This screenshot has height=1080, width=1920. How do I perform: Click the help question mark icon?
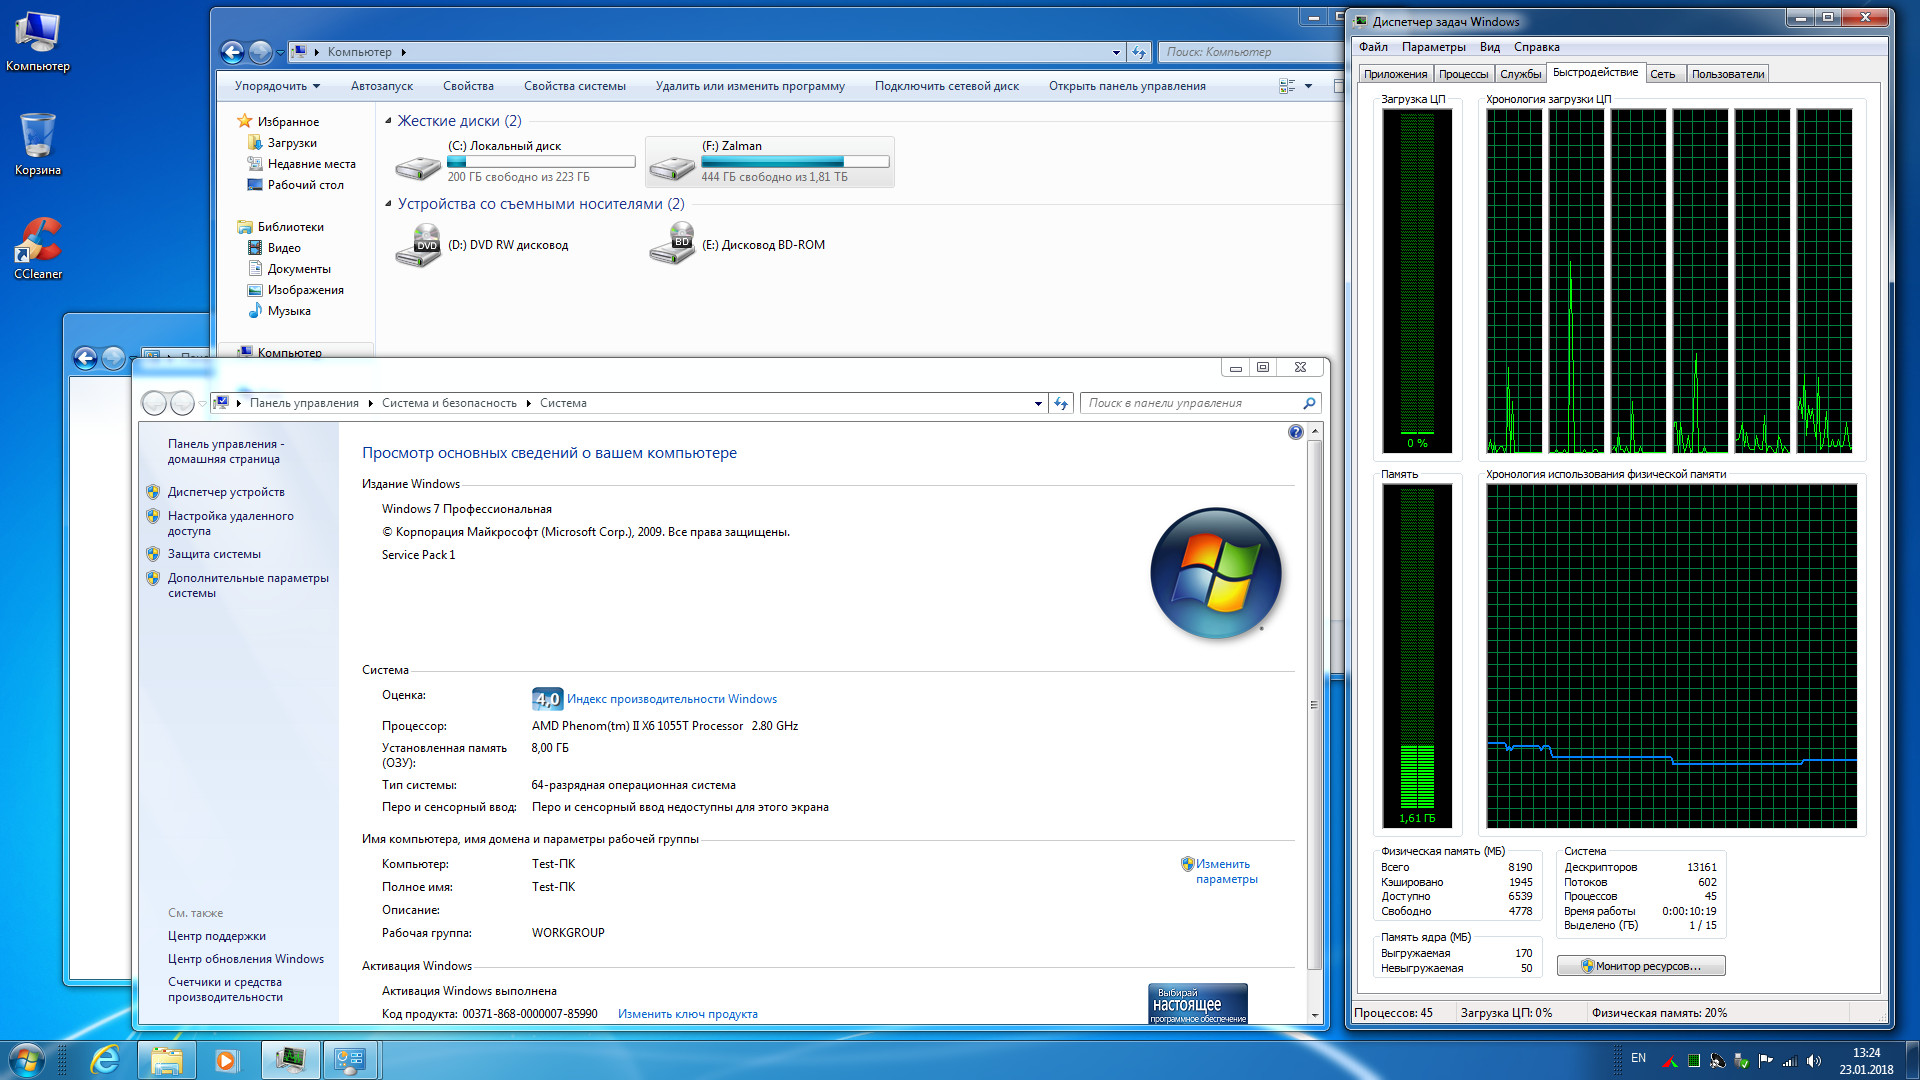(1295, 432)
